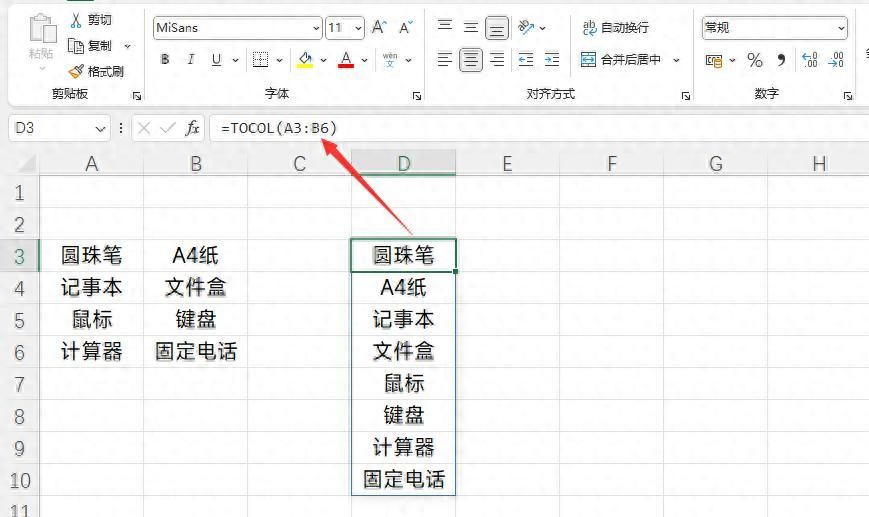Toggle bold formatting

(x=165, y=59)
